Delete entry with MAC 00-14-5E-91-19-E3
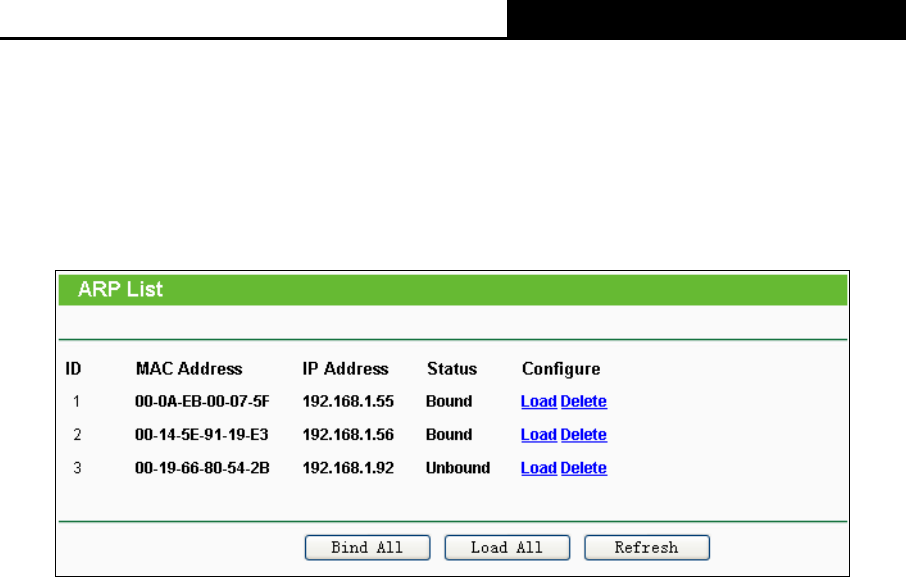 click(584, 434)
